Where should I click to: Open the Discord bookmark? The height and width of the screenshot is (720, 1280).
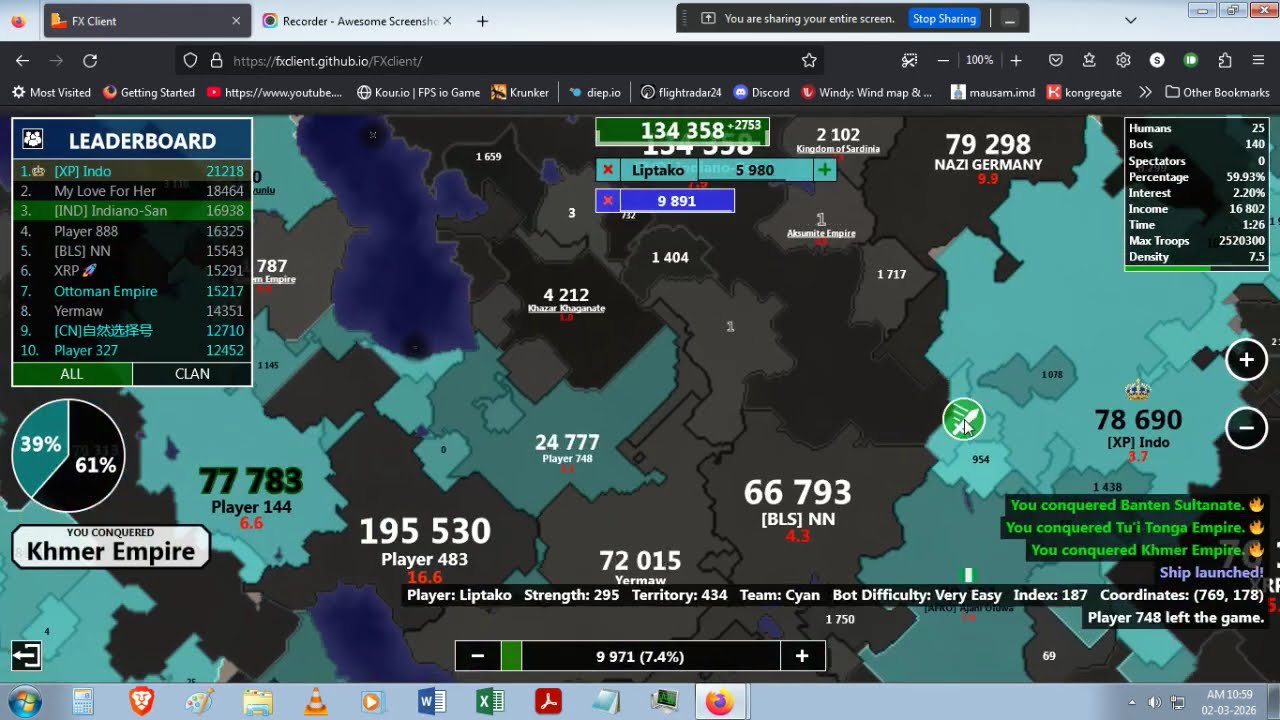pos(761,92)
